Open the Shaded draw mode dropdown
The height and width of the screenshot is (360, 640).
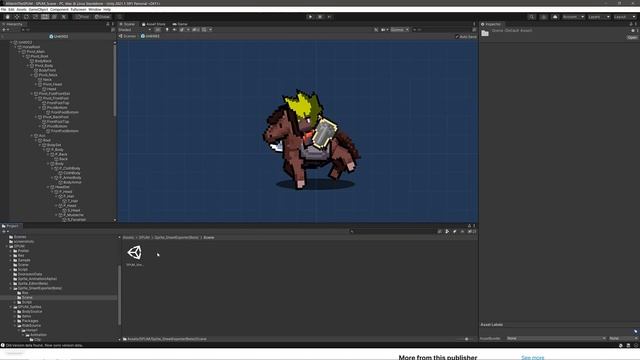pos(135,30)
